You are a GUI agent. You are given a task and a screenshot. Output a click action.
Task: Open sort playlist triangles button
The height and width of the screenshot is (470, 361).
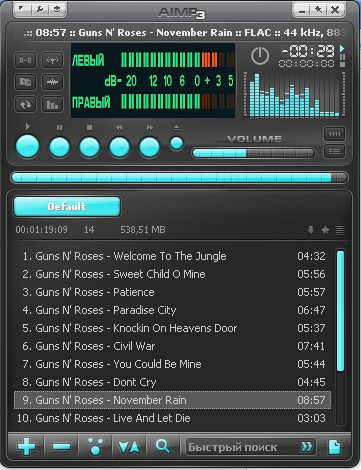pyautogui.click(x=129, y=447)
